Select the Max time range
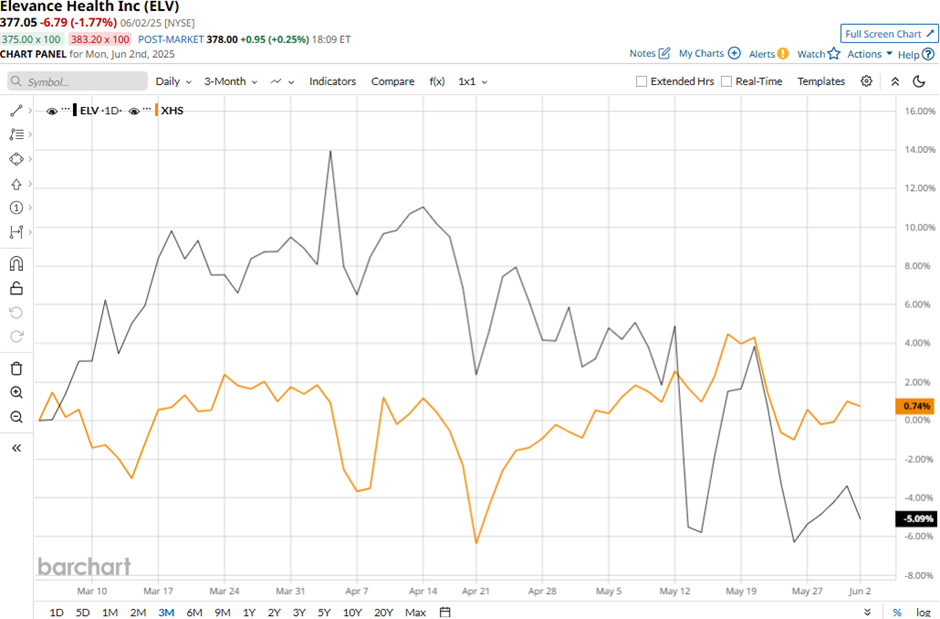 click(415, 612)
